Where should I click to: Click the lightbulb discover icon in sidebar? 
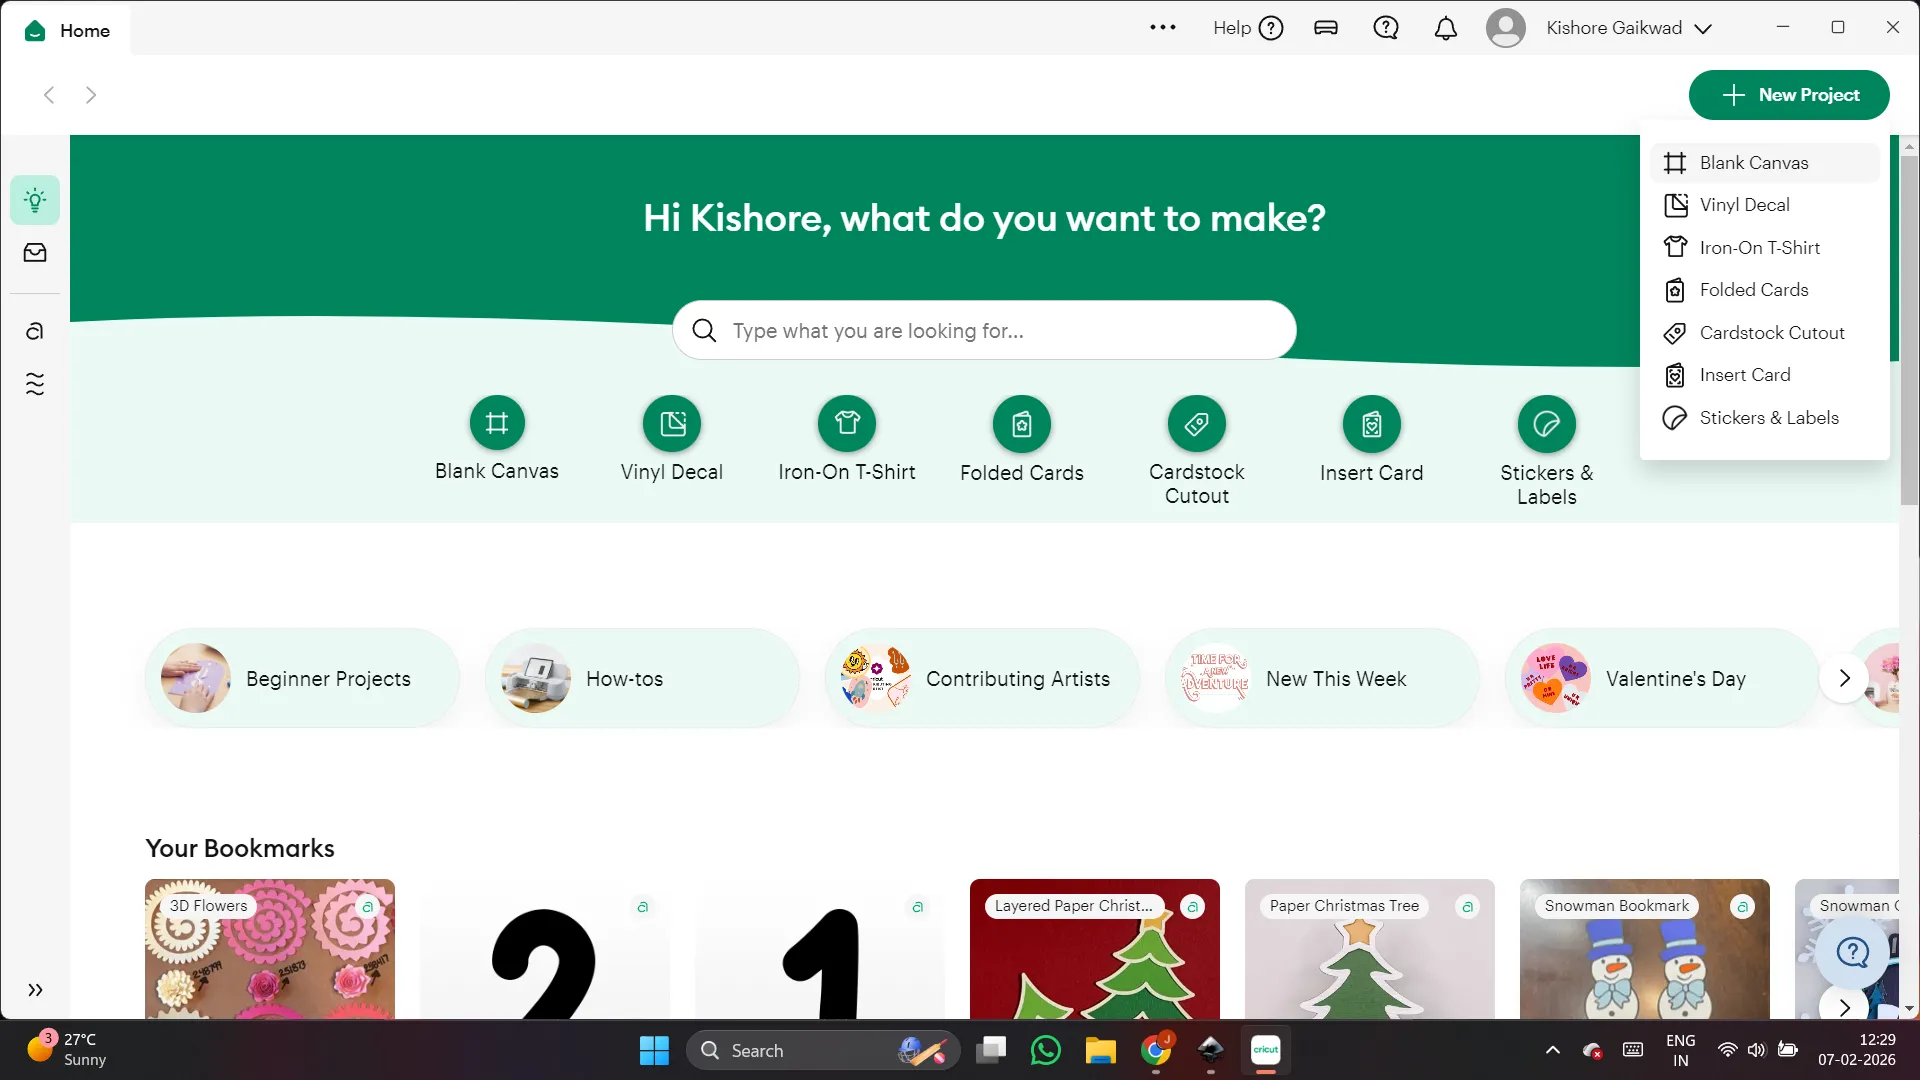coord(35,200)
